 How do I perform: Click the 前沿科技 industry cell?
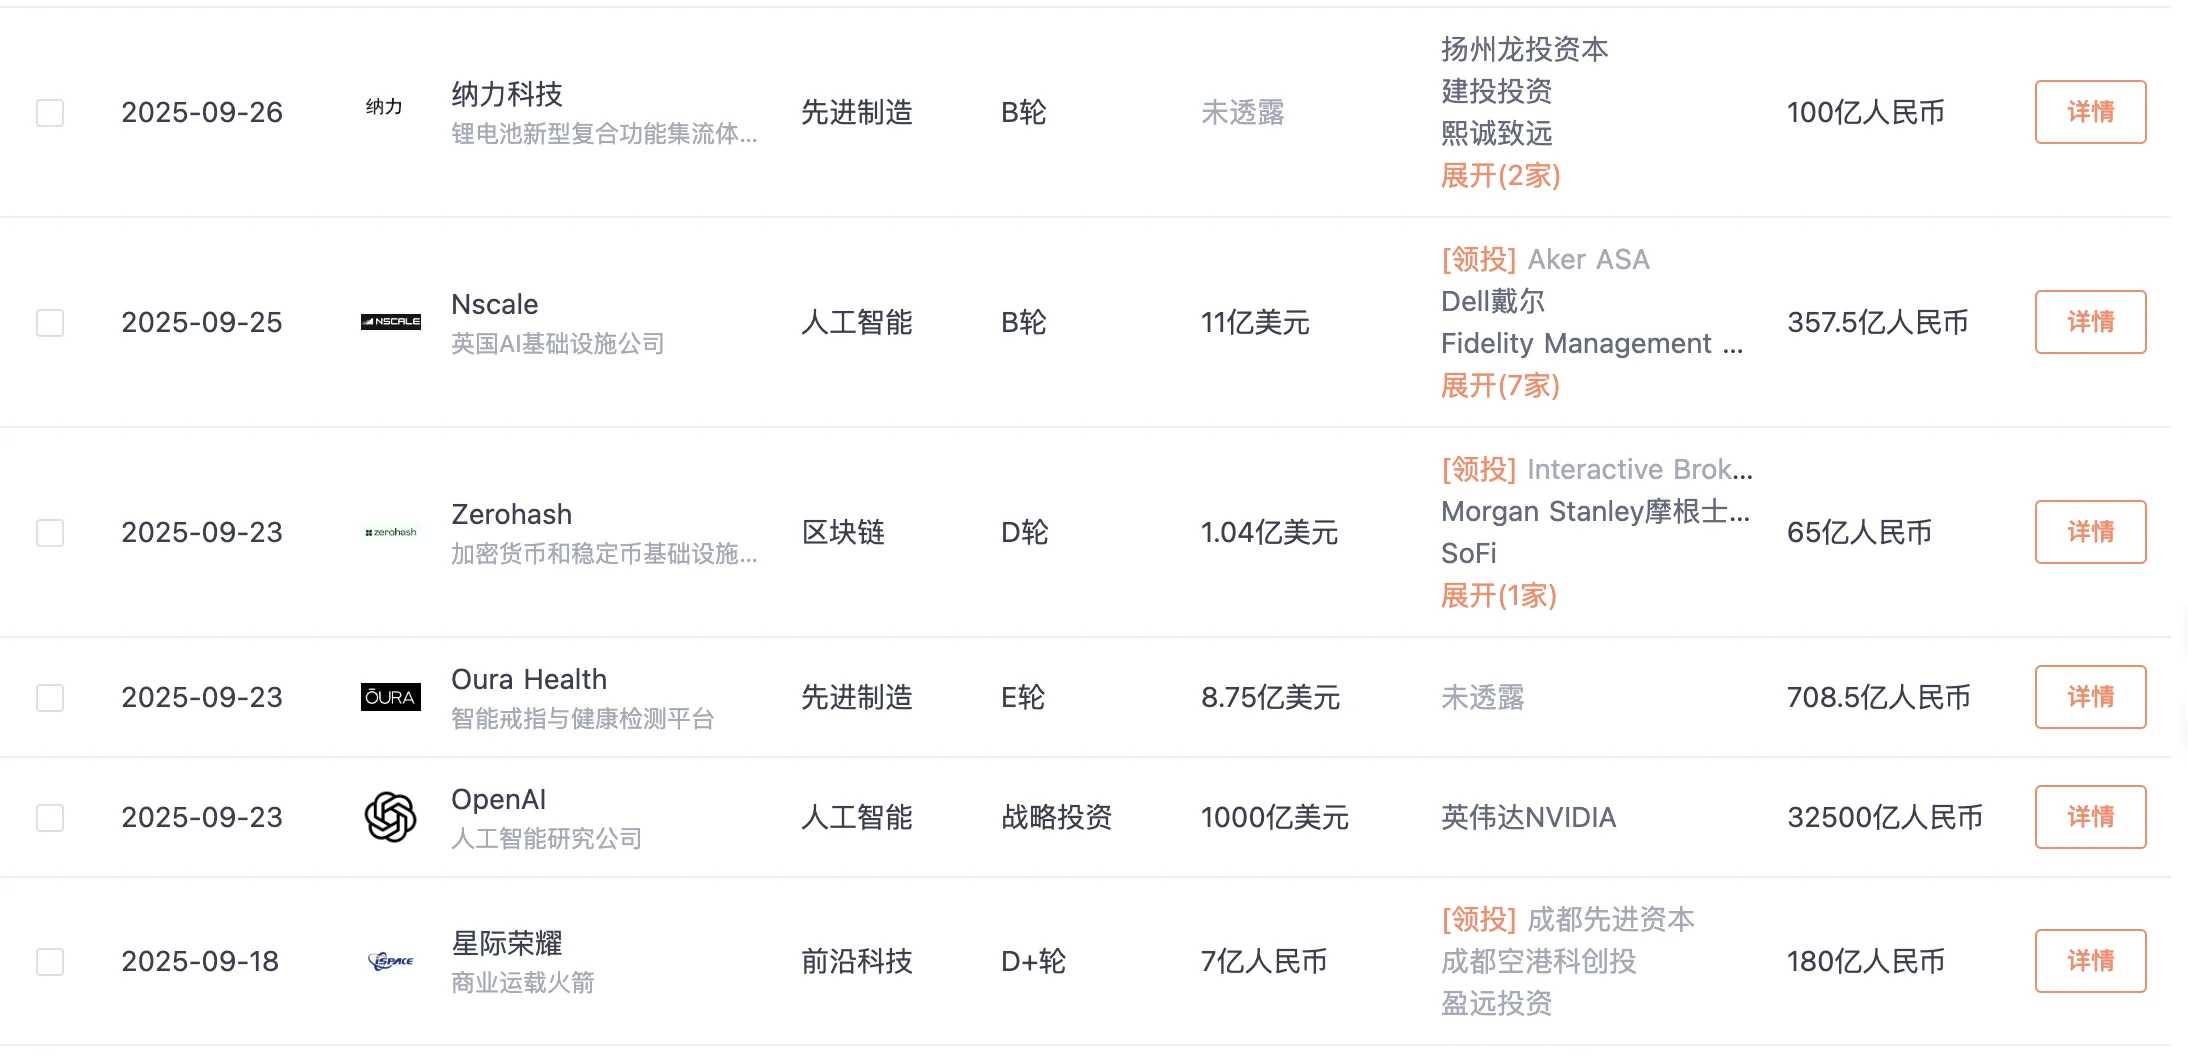coord(857,962)
